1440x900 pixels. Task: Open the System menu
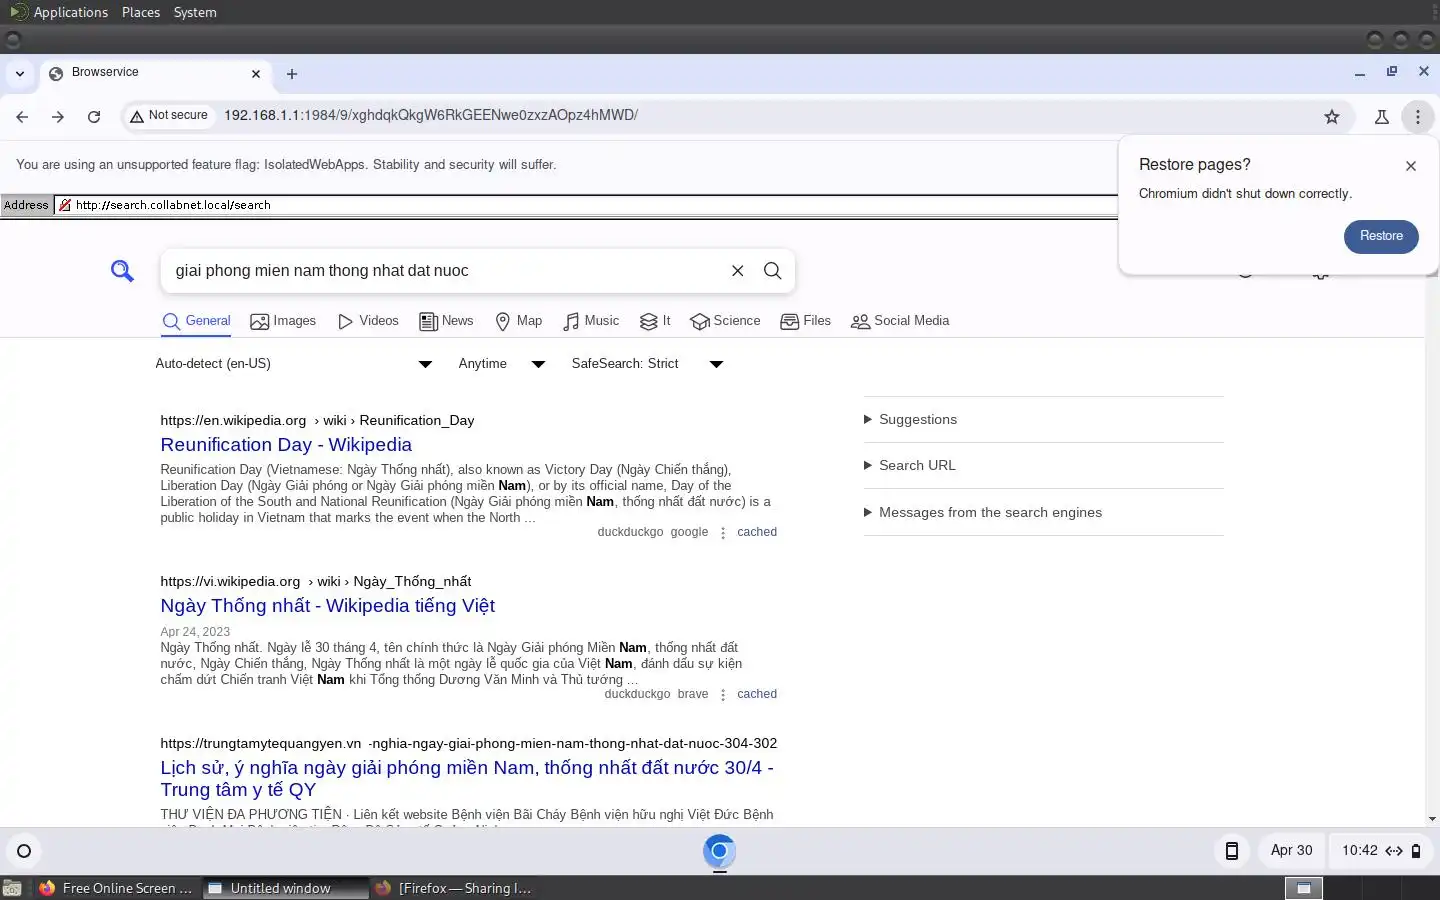pos(195,12)
